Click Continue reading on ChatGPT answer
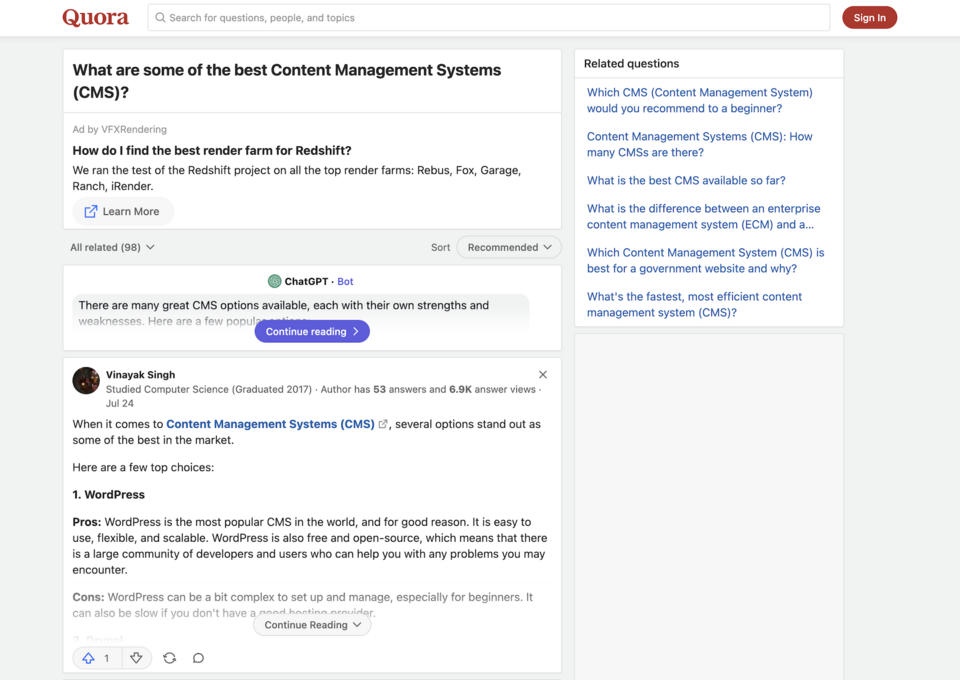Viewport: 960px width, 680px height. click(312, 331)
